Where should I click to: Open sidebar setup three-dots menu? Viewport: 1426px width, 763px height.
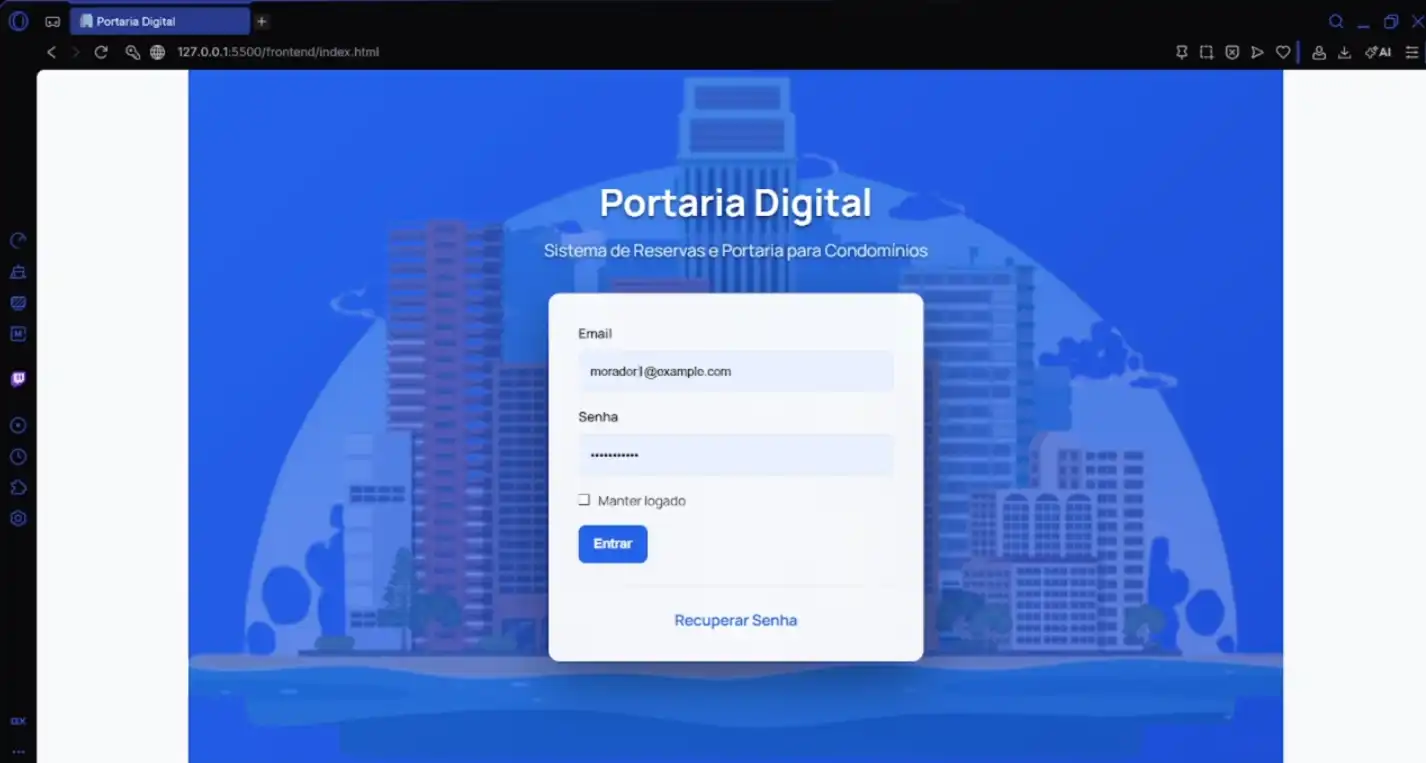pyautogui.click(x=18, y=751)
